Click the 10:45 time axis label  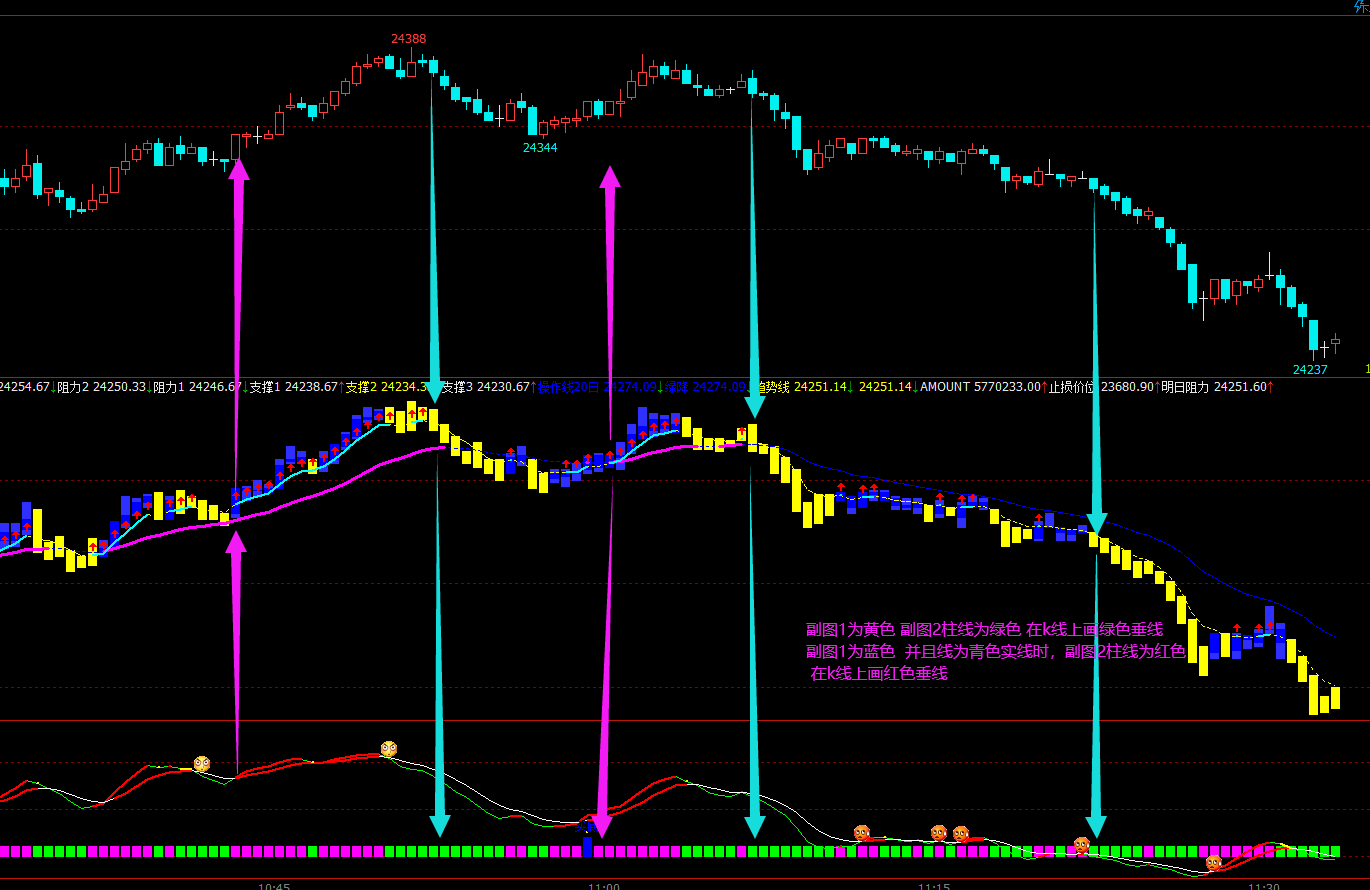coord(274,886)
